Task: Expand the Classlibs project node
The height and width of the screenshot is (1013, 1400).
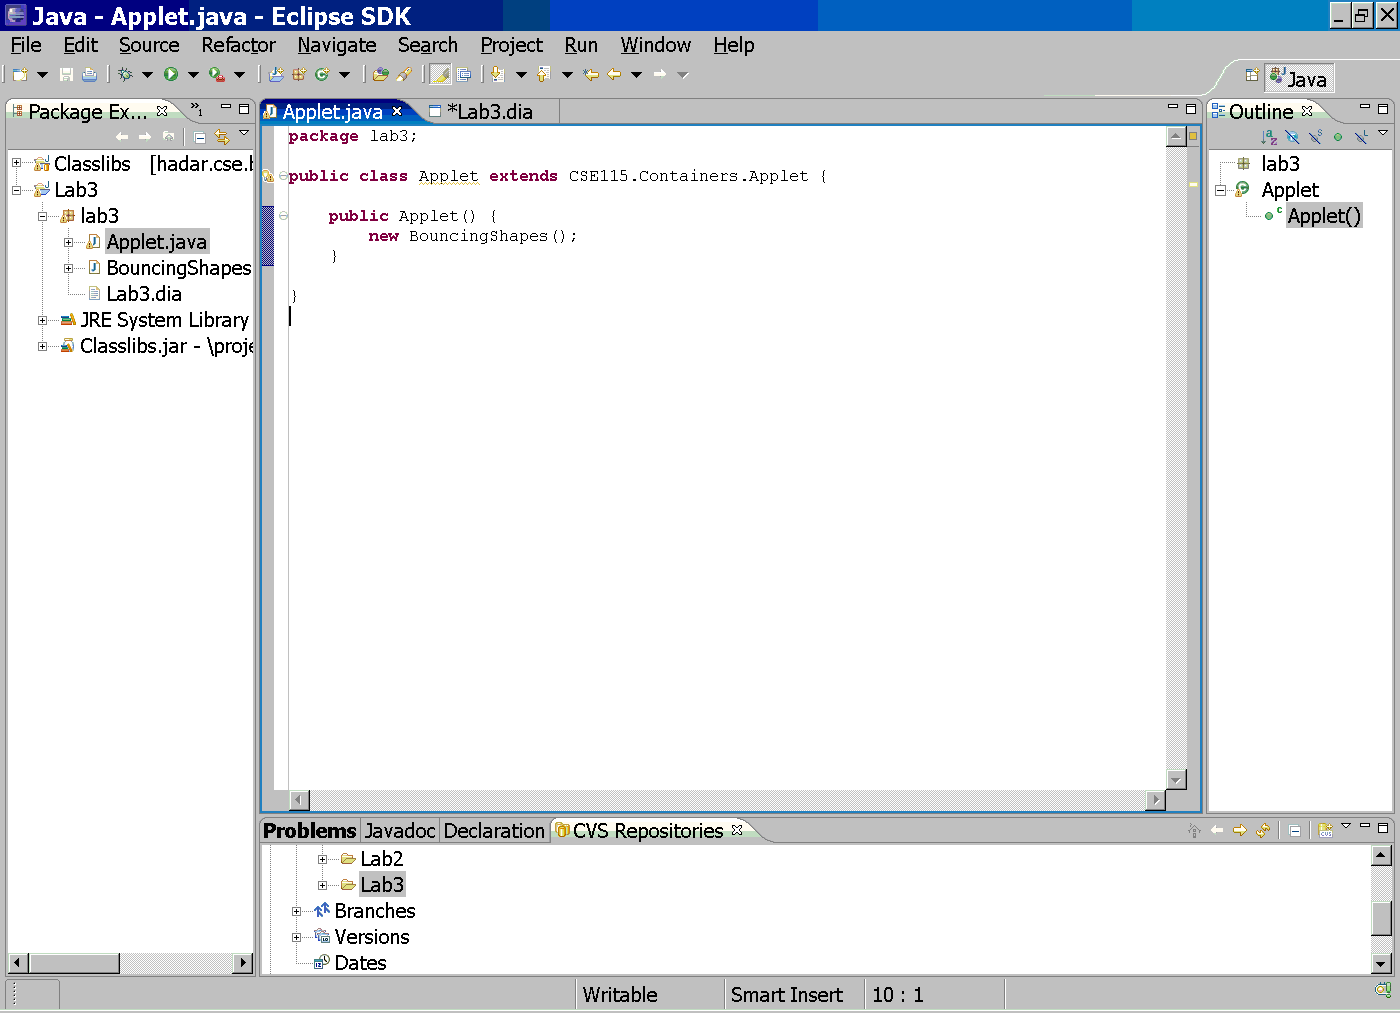Action: 16,163
